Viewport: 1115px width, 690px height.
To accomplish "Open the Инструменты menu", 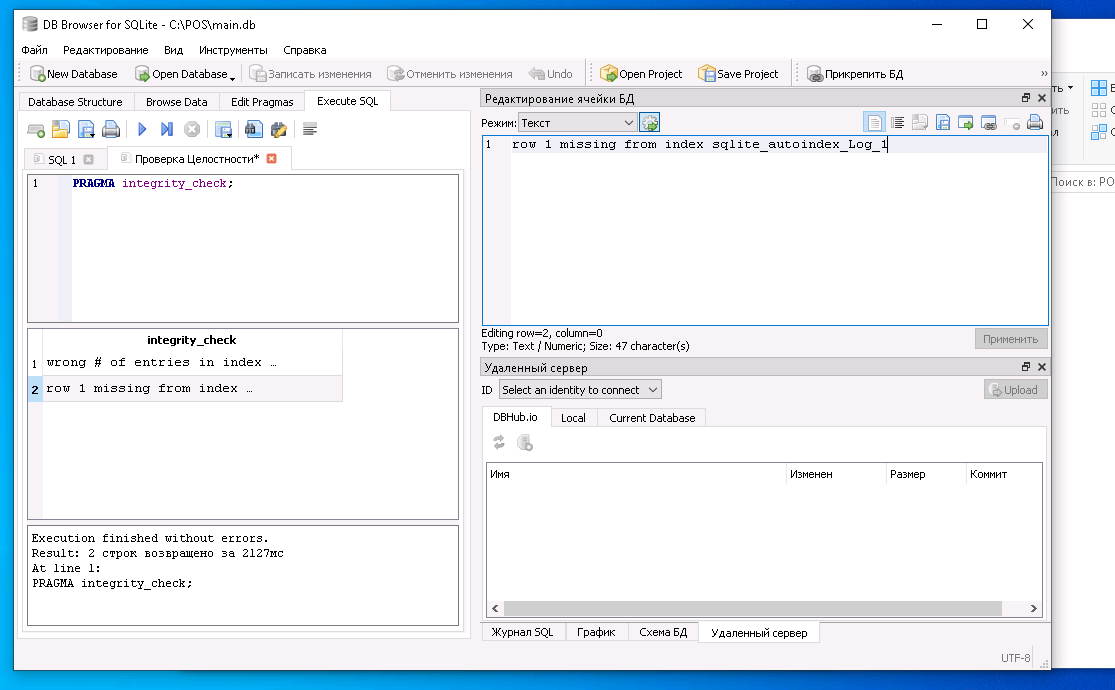I will (233, 50).
